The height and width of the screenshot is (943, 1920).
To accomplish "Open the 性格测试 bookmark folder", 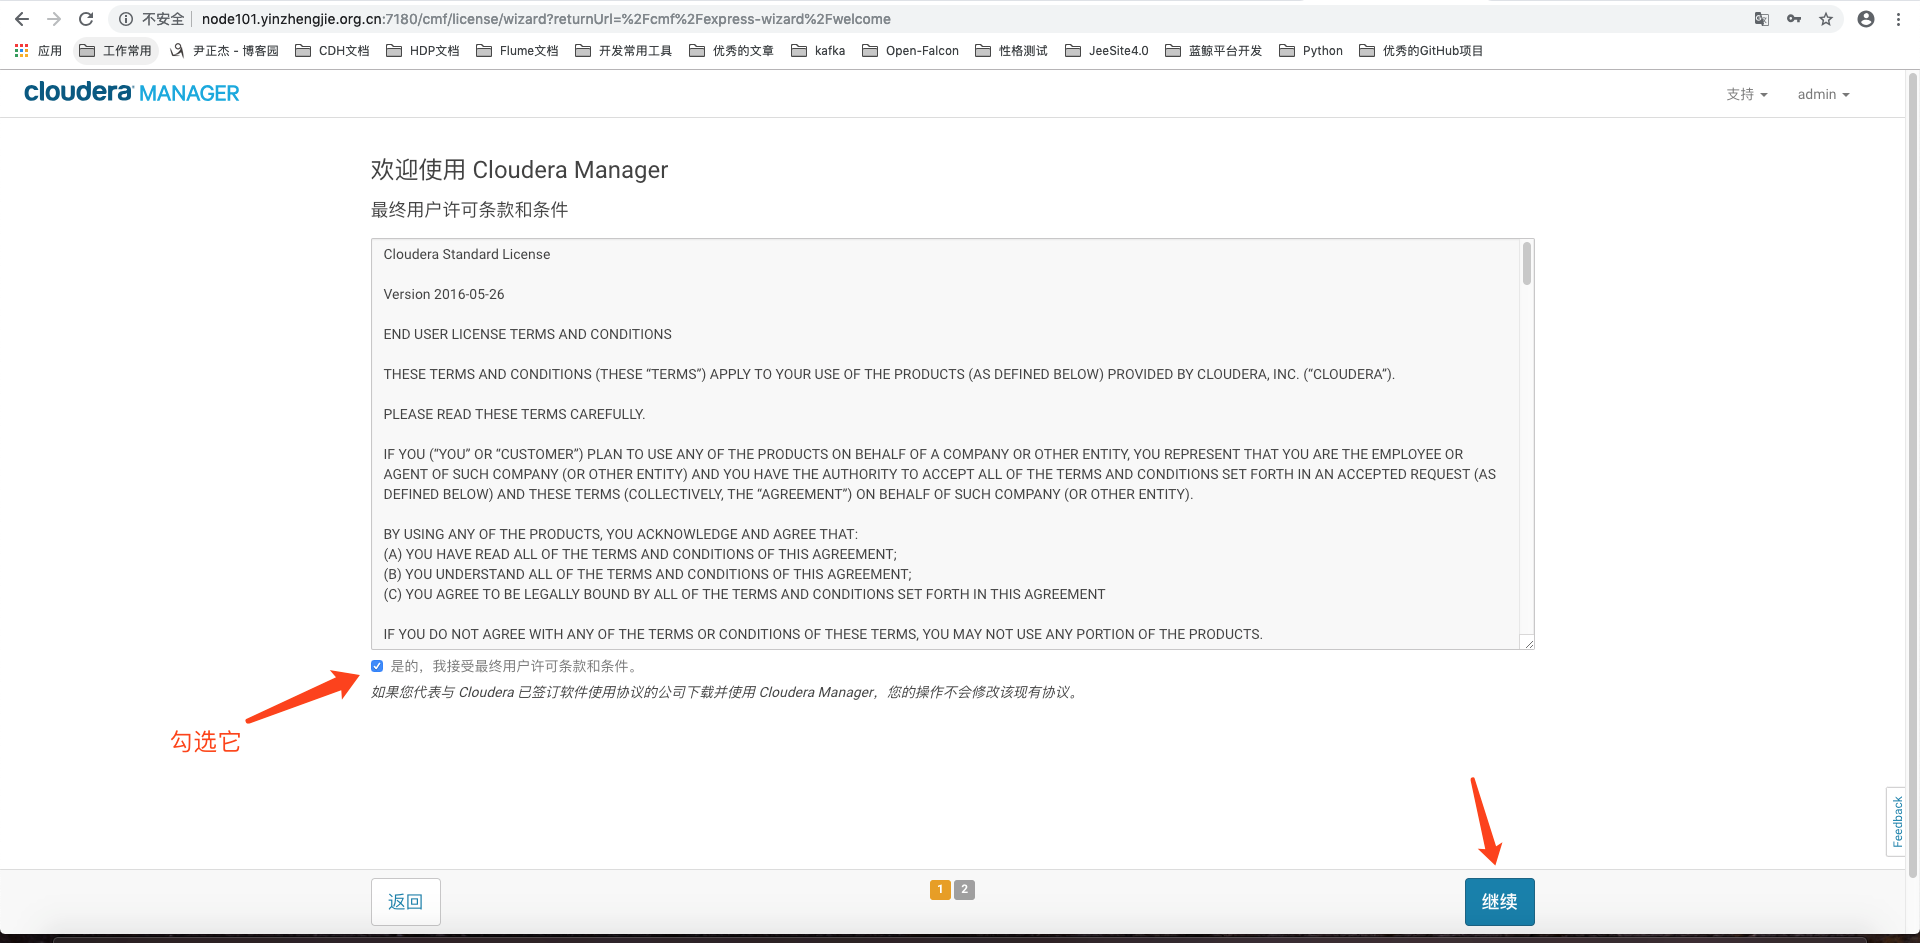I will click(x=1011, y=50).
